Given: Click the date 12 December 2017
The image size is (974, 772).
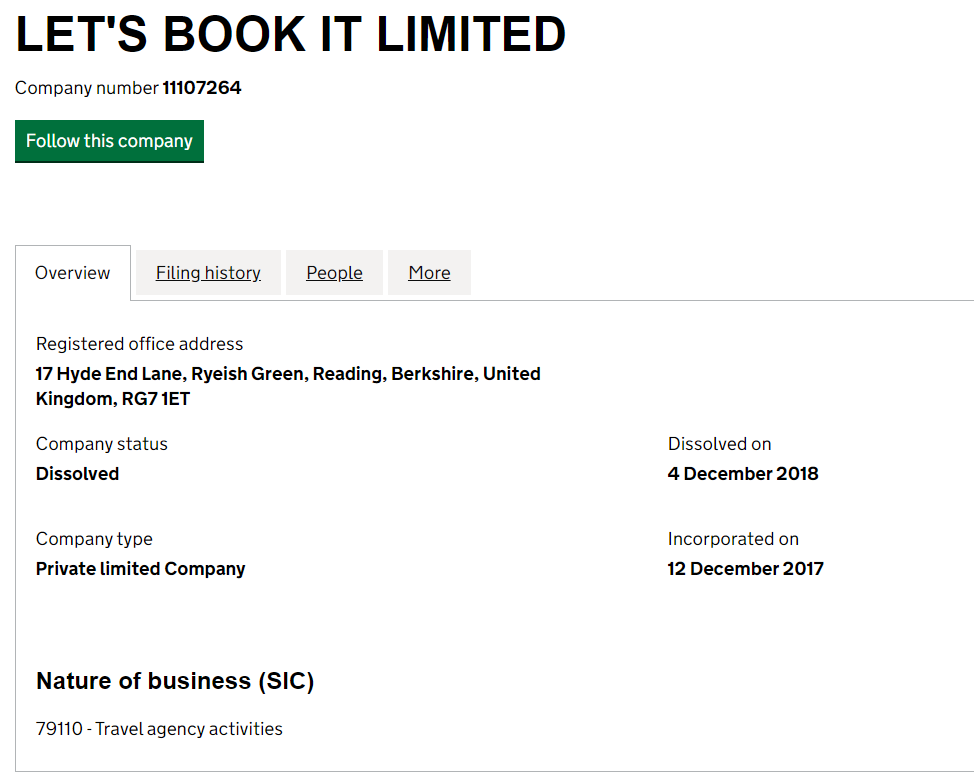Looking at the screenshot, I should pyautogui.click(x=745, y=569).
